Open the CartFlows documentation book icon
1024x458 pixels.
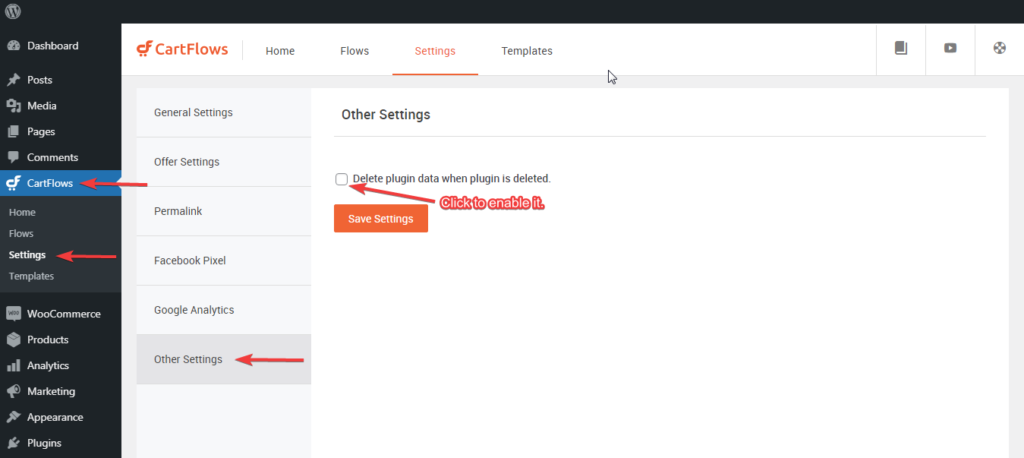click(x=901, y=48)
